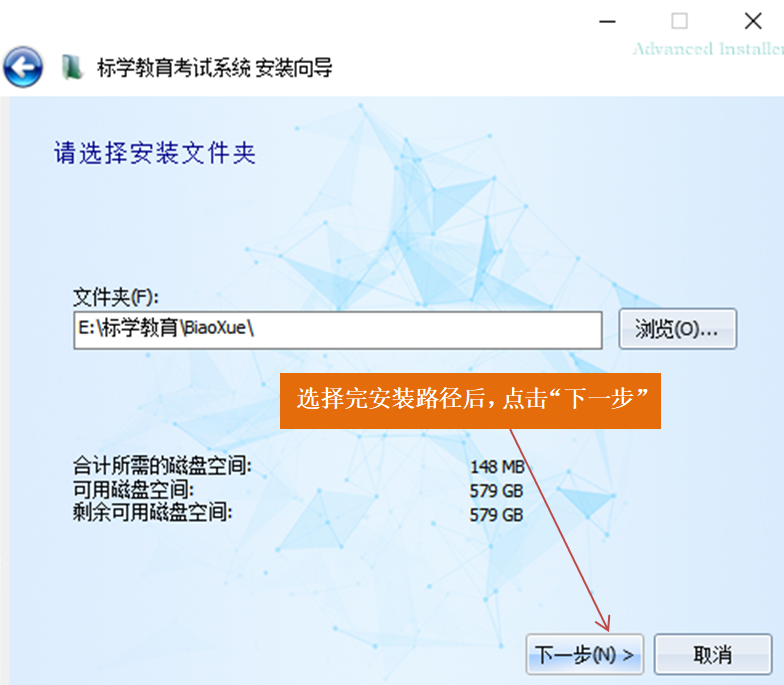Image resolution: width=784 pixels, height=685 pixels.
Task: Click the 标学教育考试系统 安装向导 title text
Action: pyautogui.click(x=215, y=68)
